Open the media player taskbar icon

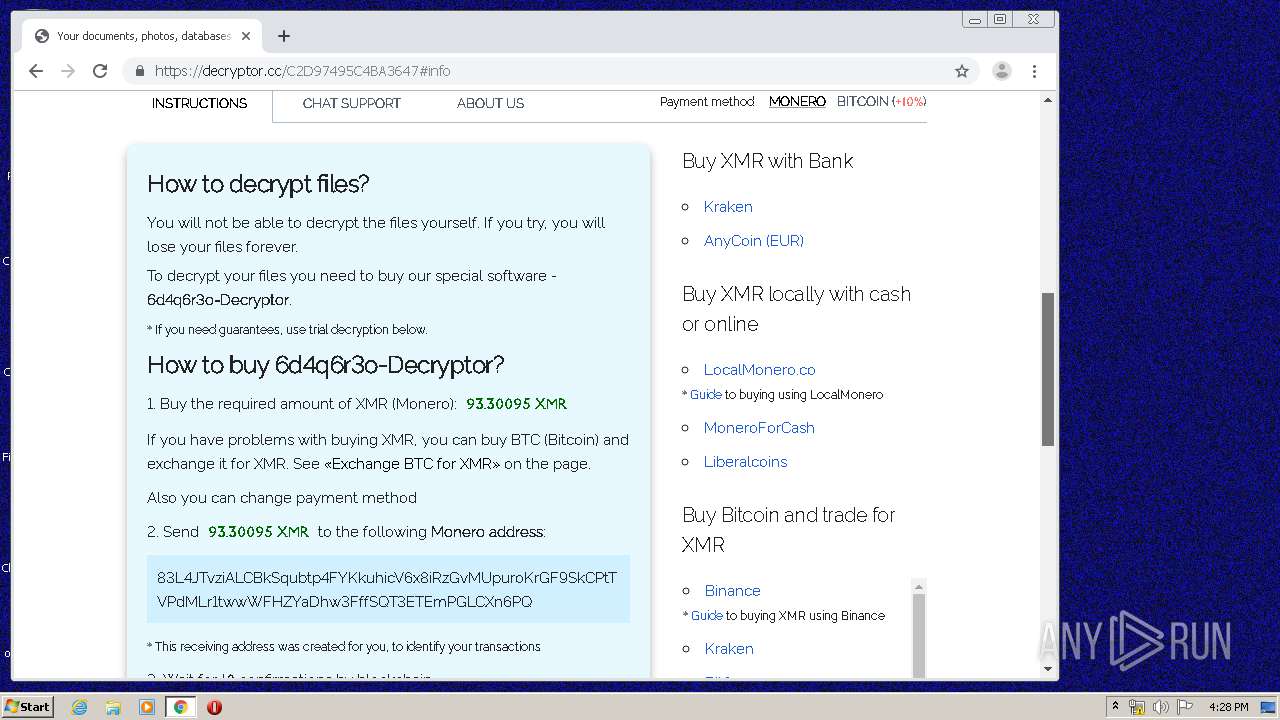click(147, 707)
